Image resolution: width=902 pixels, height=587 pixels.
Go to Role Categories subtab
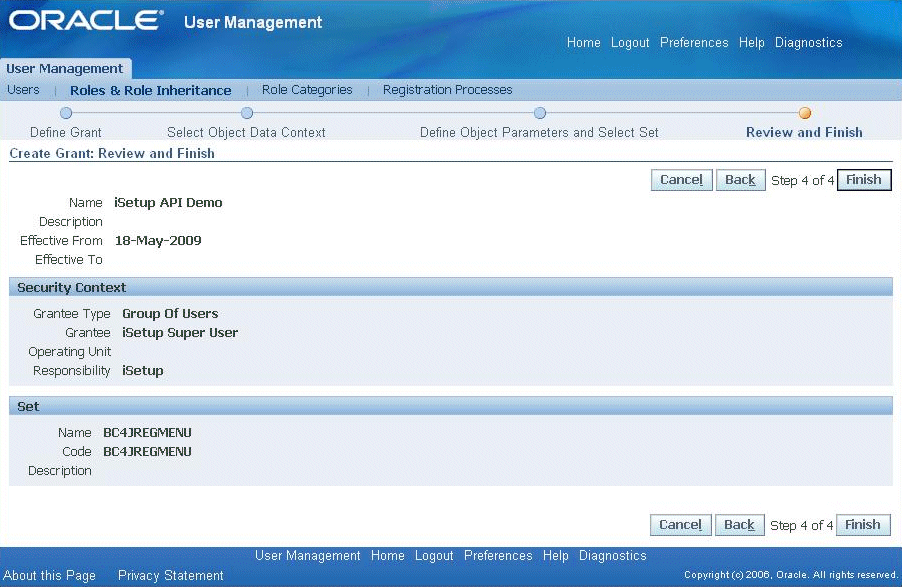point(307,90)
